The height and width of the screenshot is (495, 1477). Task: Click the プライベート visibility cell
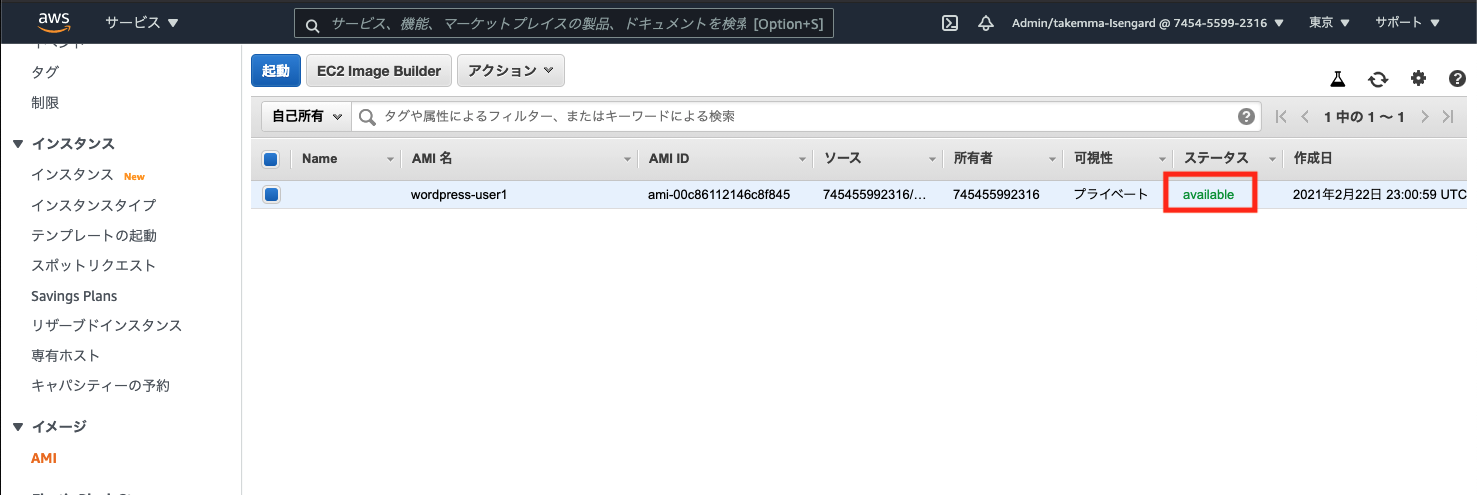[x=1111, y=195]
